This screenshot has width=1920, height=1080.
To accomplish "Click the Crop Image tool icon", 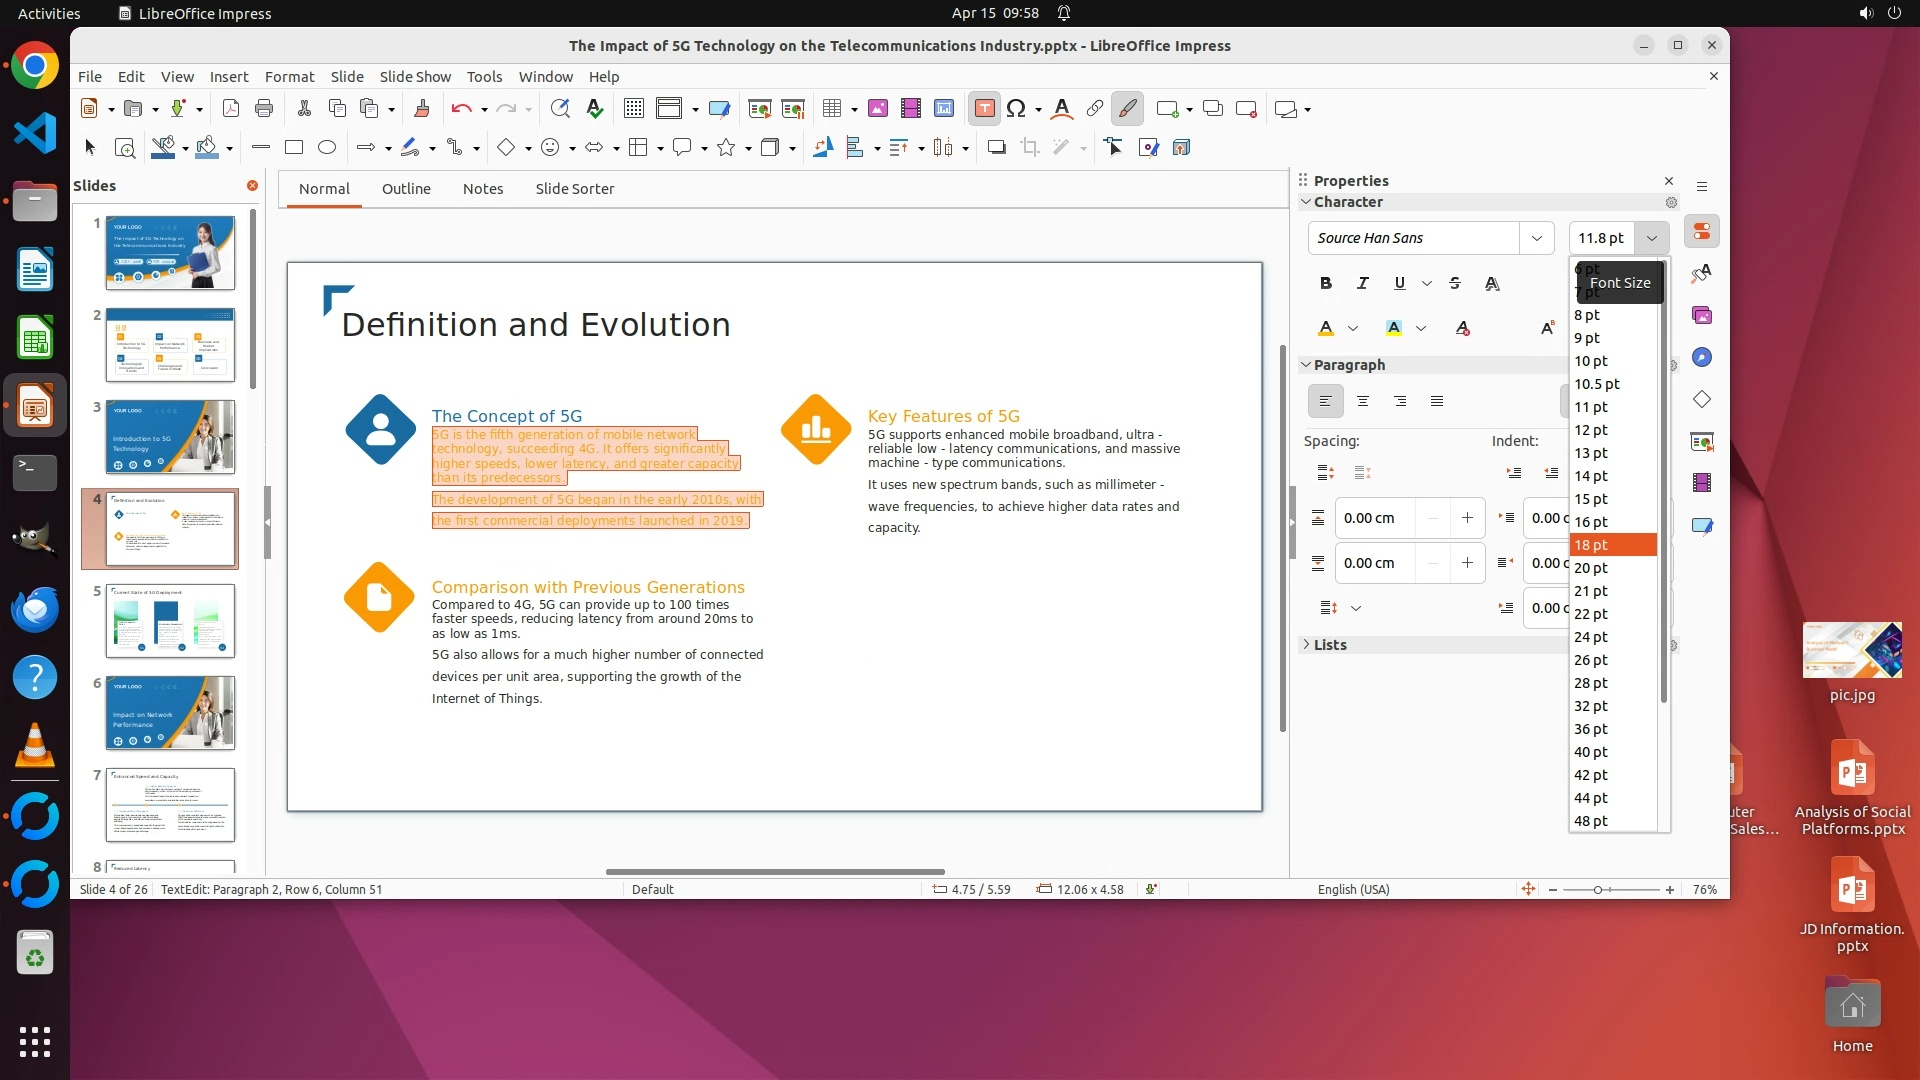I will (x=1030, y=148).
